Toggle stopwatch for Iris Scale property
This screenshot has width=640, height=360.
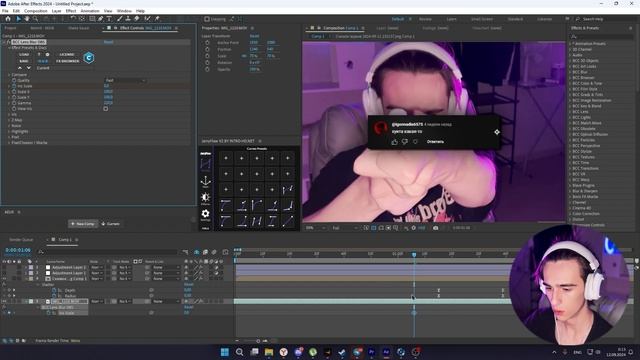14,86
